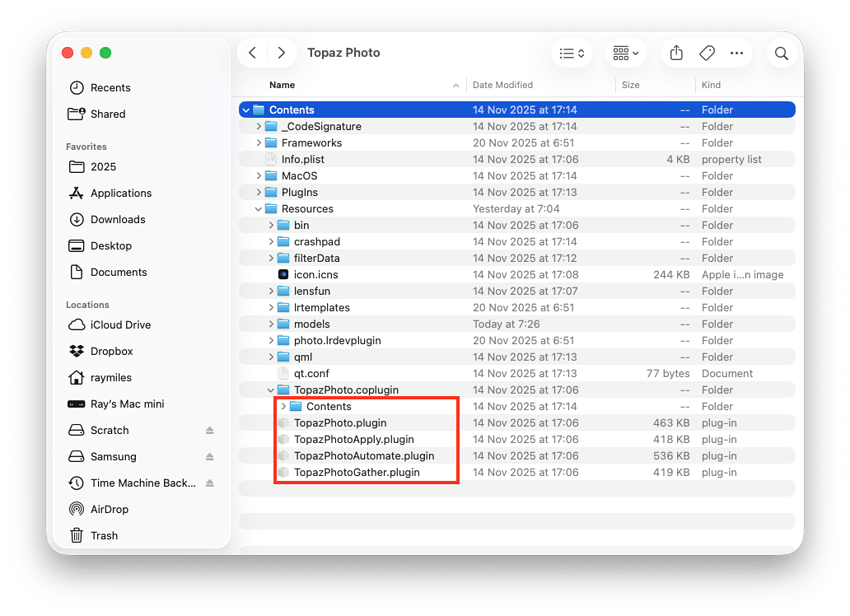Select AirDrop in the sidebar

click(x=112, y=508)
